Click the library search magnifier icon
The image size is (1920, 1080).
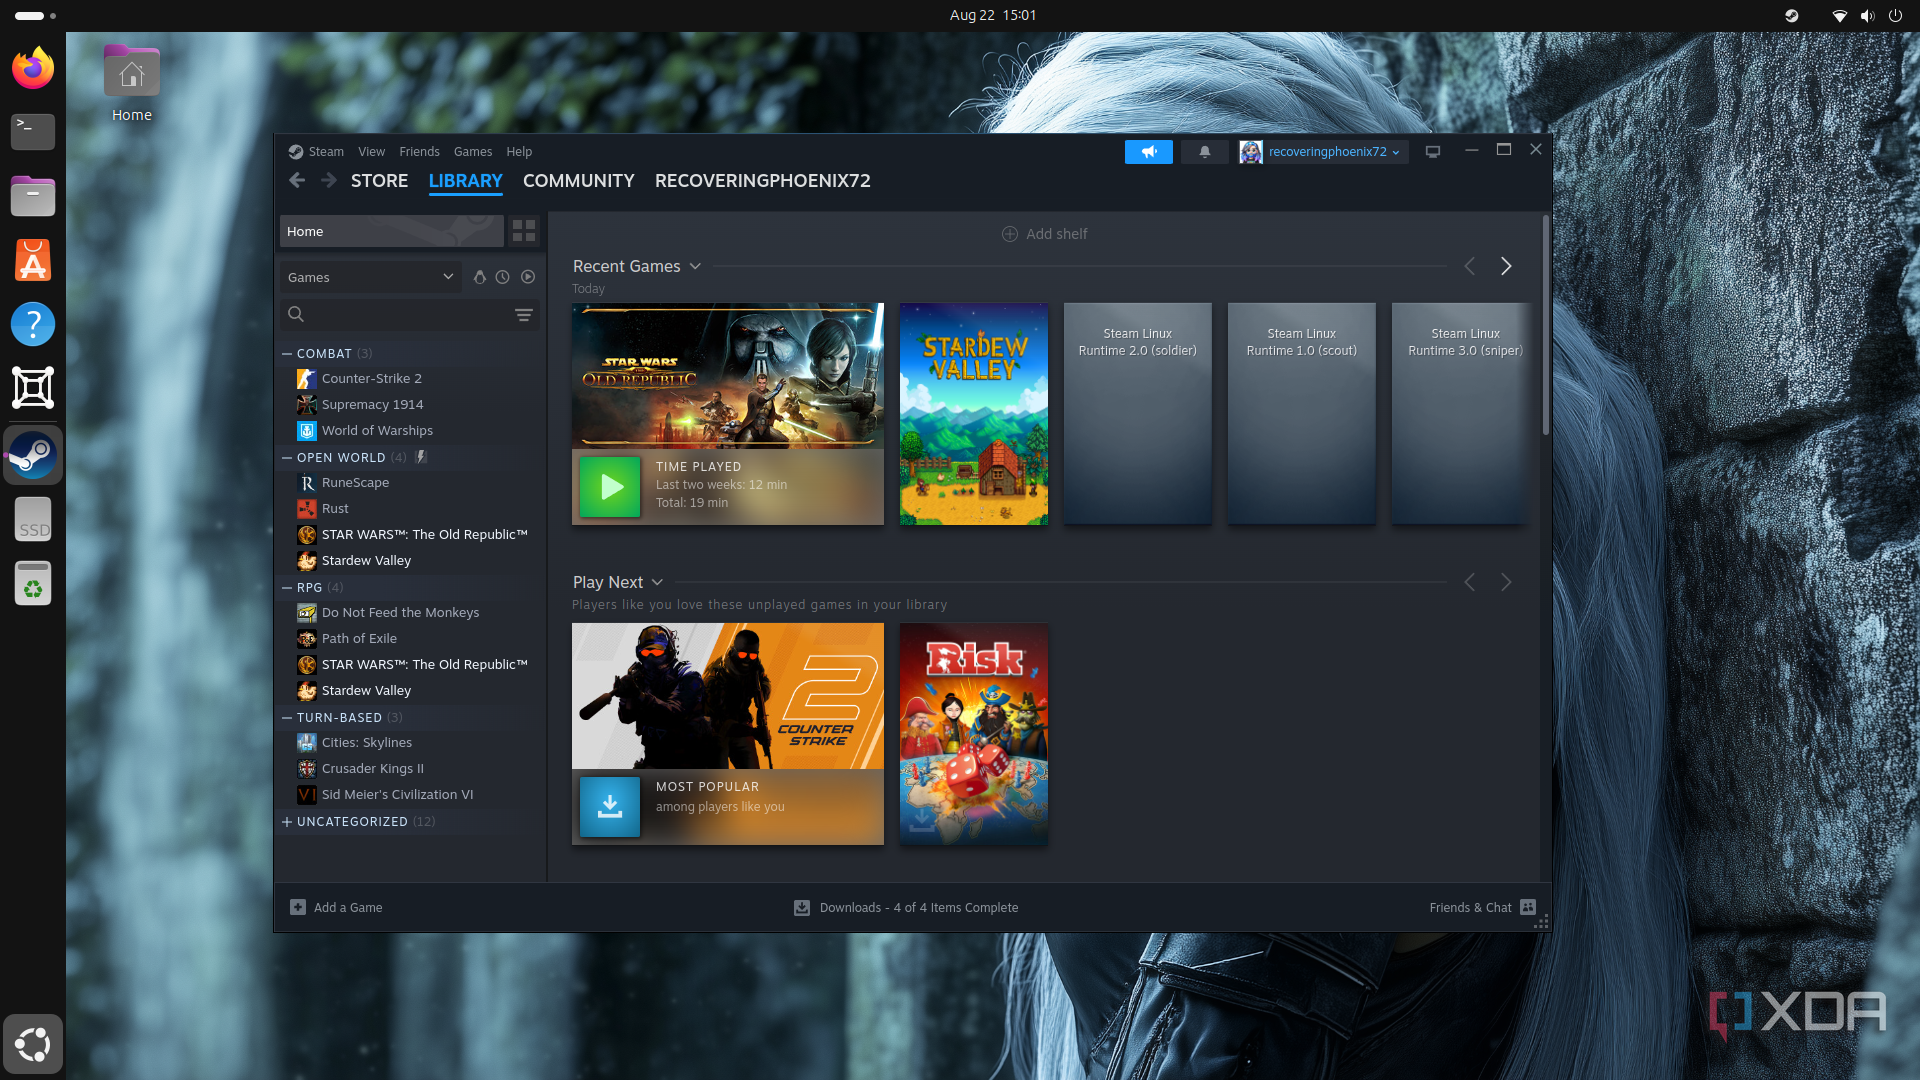[x=296, y=314]
